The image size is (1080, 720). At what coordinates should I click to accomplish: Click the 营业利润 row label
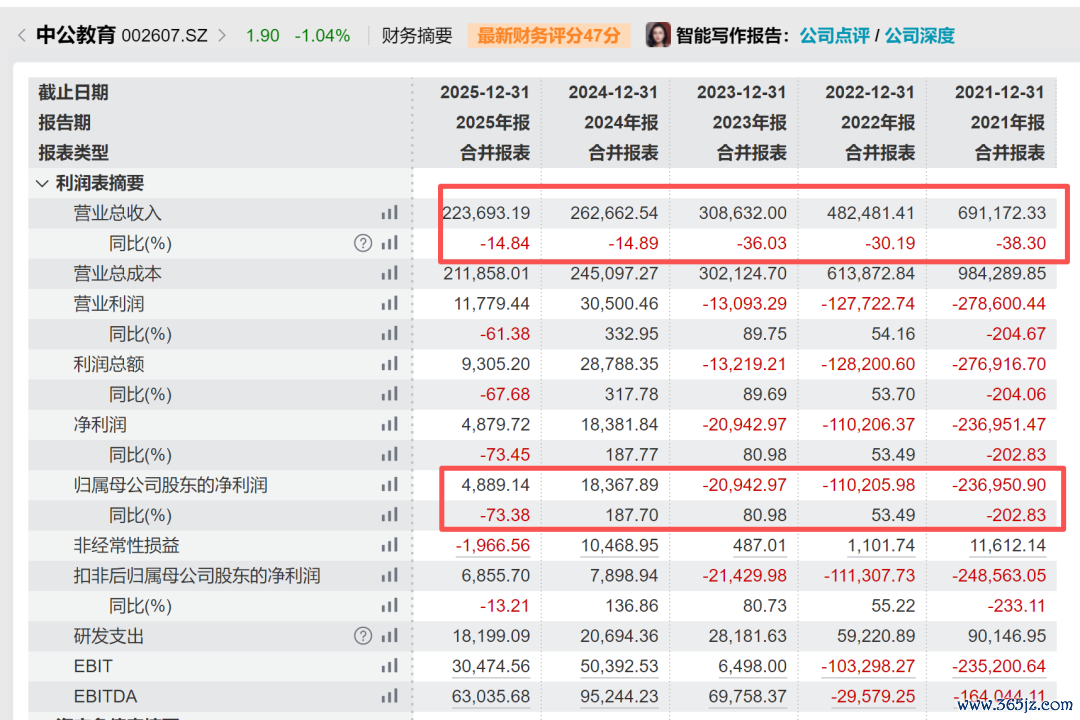click(x=108, y=304)
